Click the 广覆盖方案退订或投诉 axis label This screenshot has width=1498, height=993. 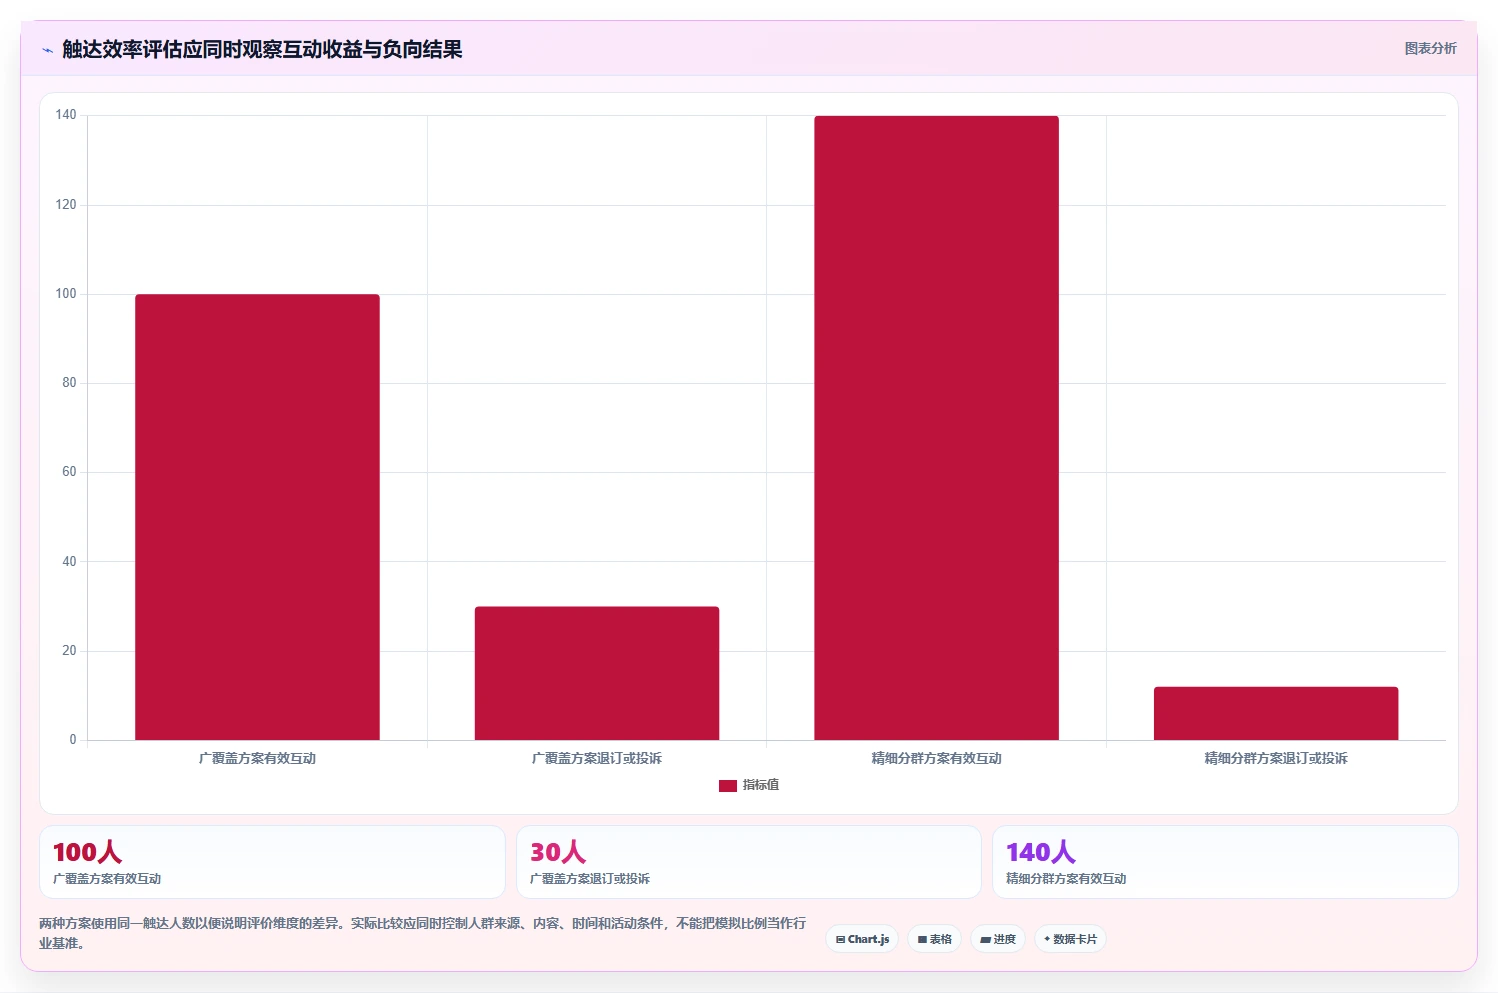[597, 758]
